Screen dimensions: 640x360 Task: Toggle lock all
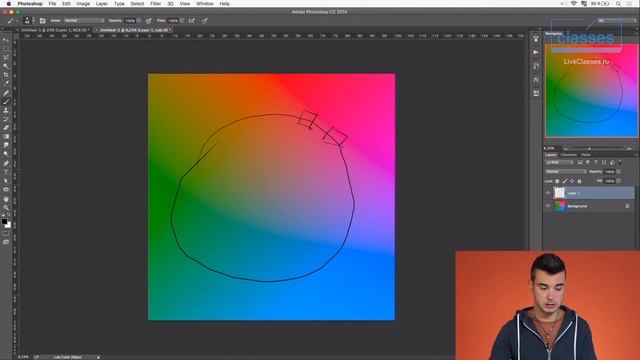point(579,181)
